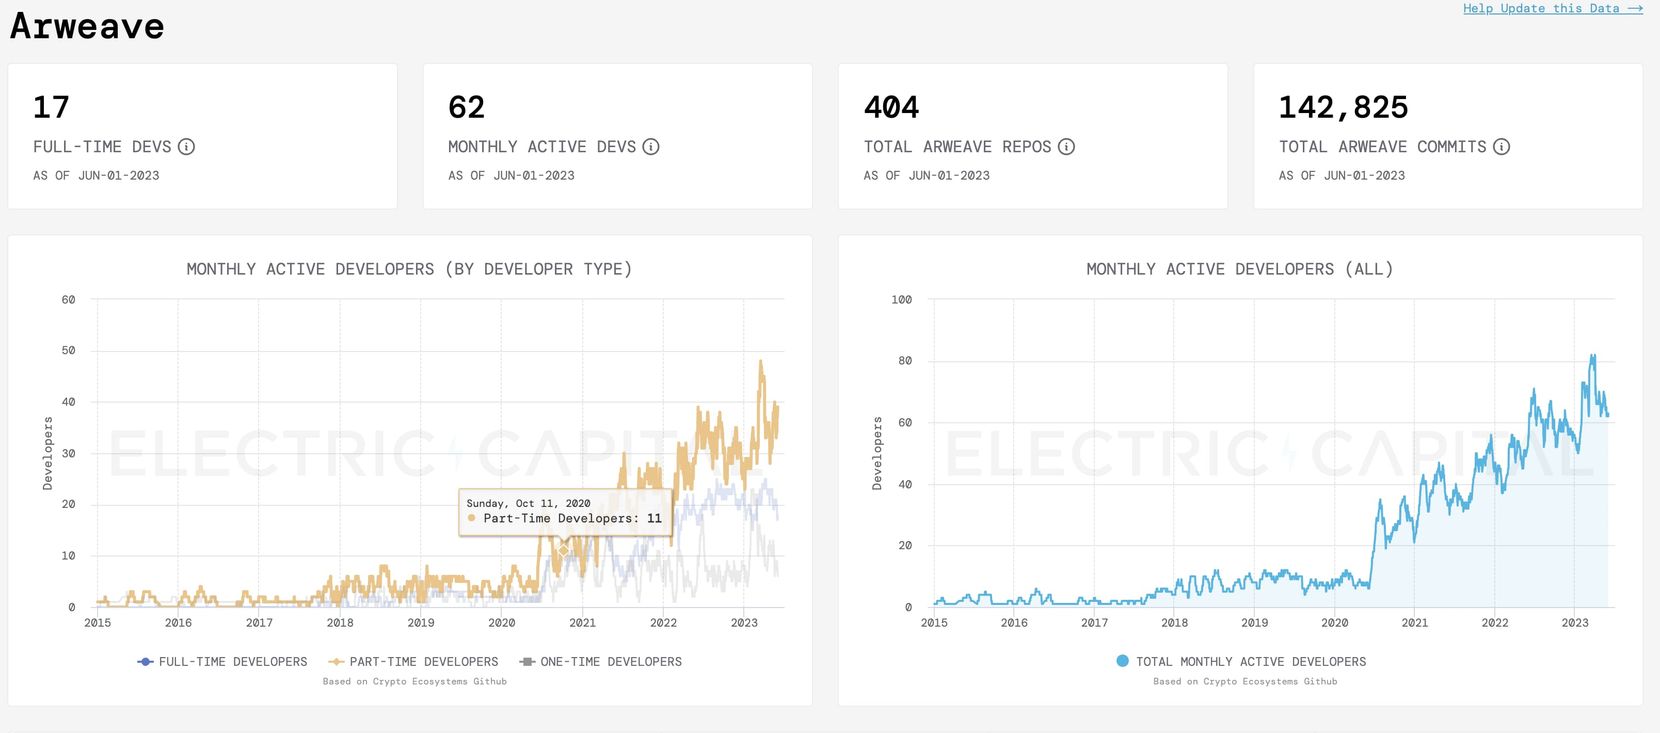This screenshot has height=733, width=1660.
Task: Open info icon for Total Arweave Repos
Action: [1067, 147]
